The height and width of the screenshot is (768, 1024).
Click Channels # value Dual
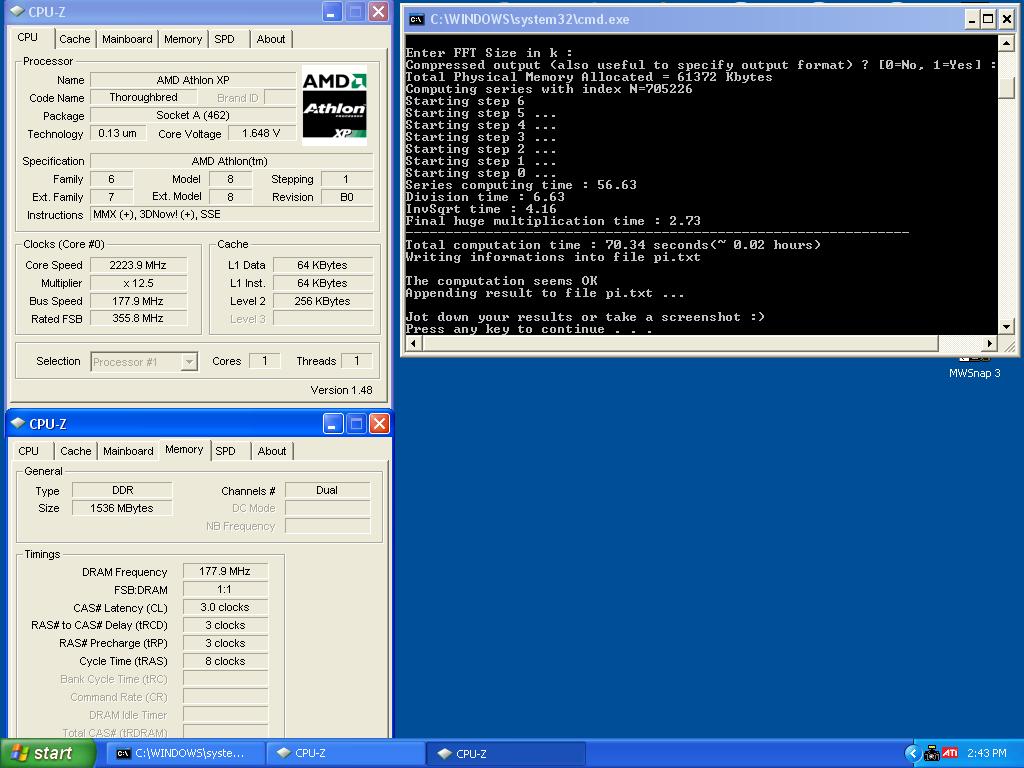(327, 490)
